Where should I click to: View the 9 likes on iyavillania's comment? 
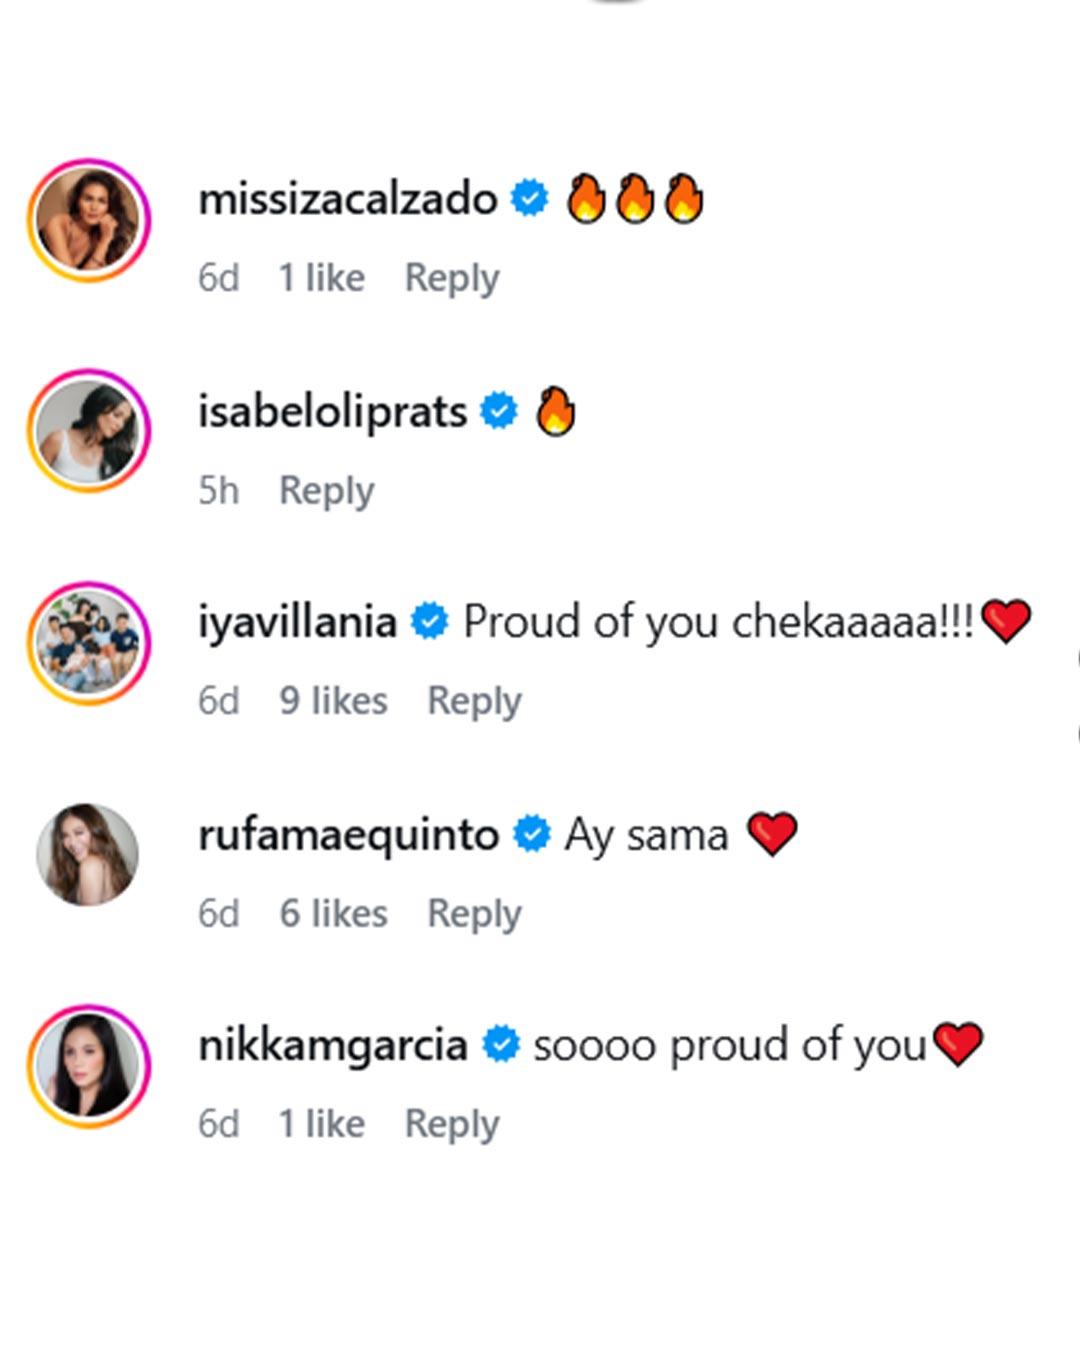pyautogui.click(x=333, y=701)
